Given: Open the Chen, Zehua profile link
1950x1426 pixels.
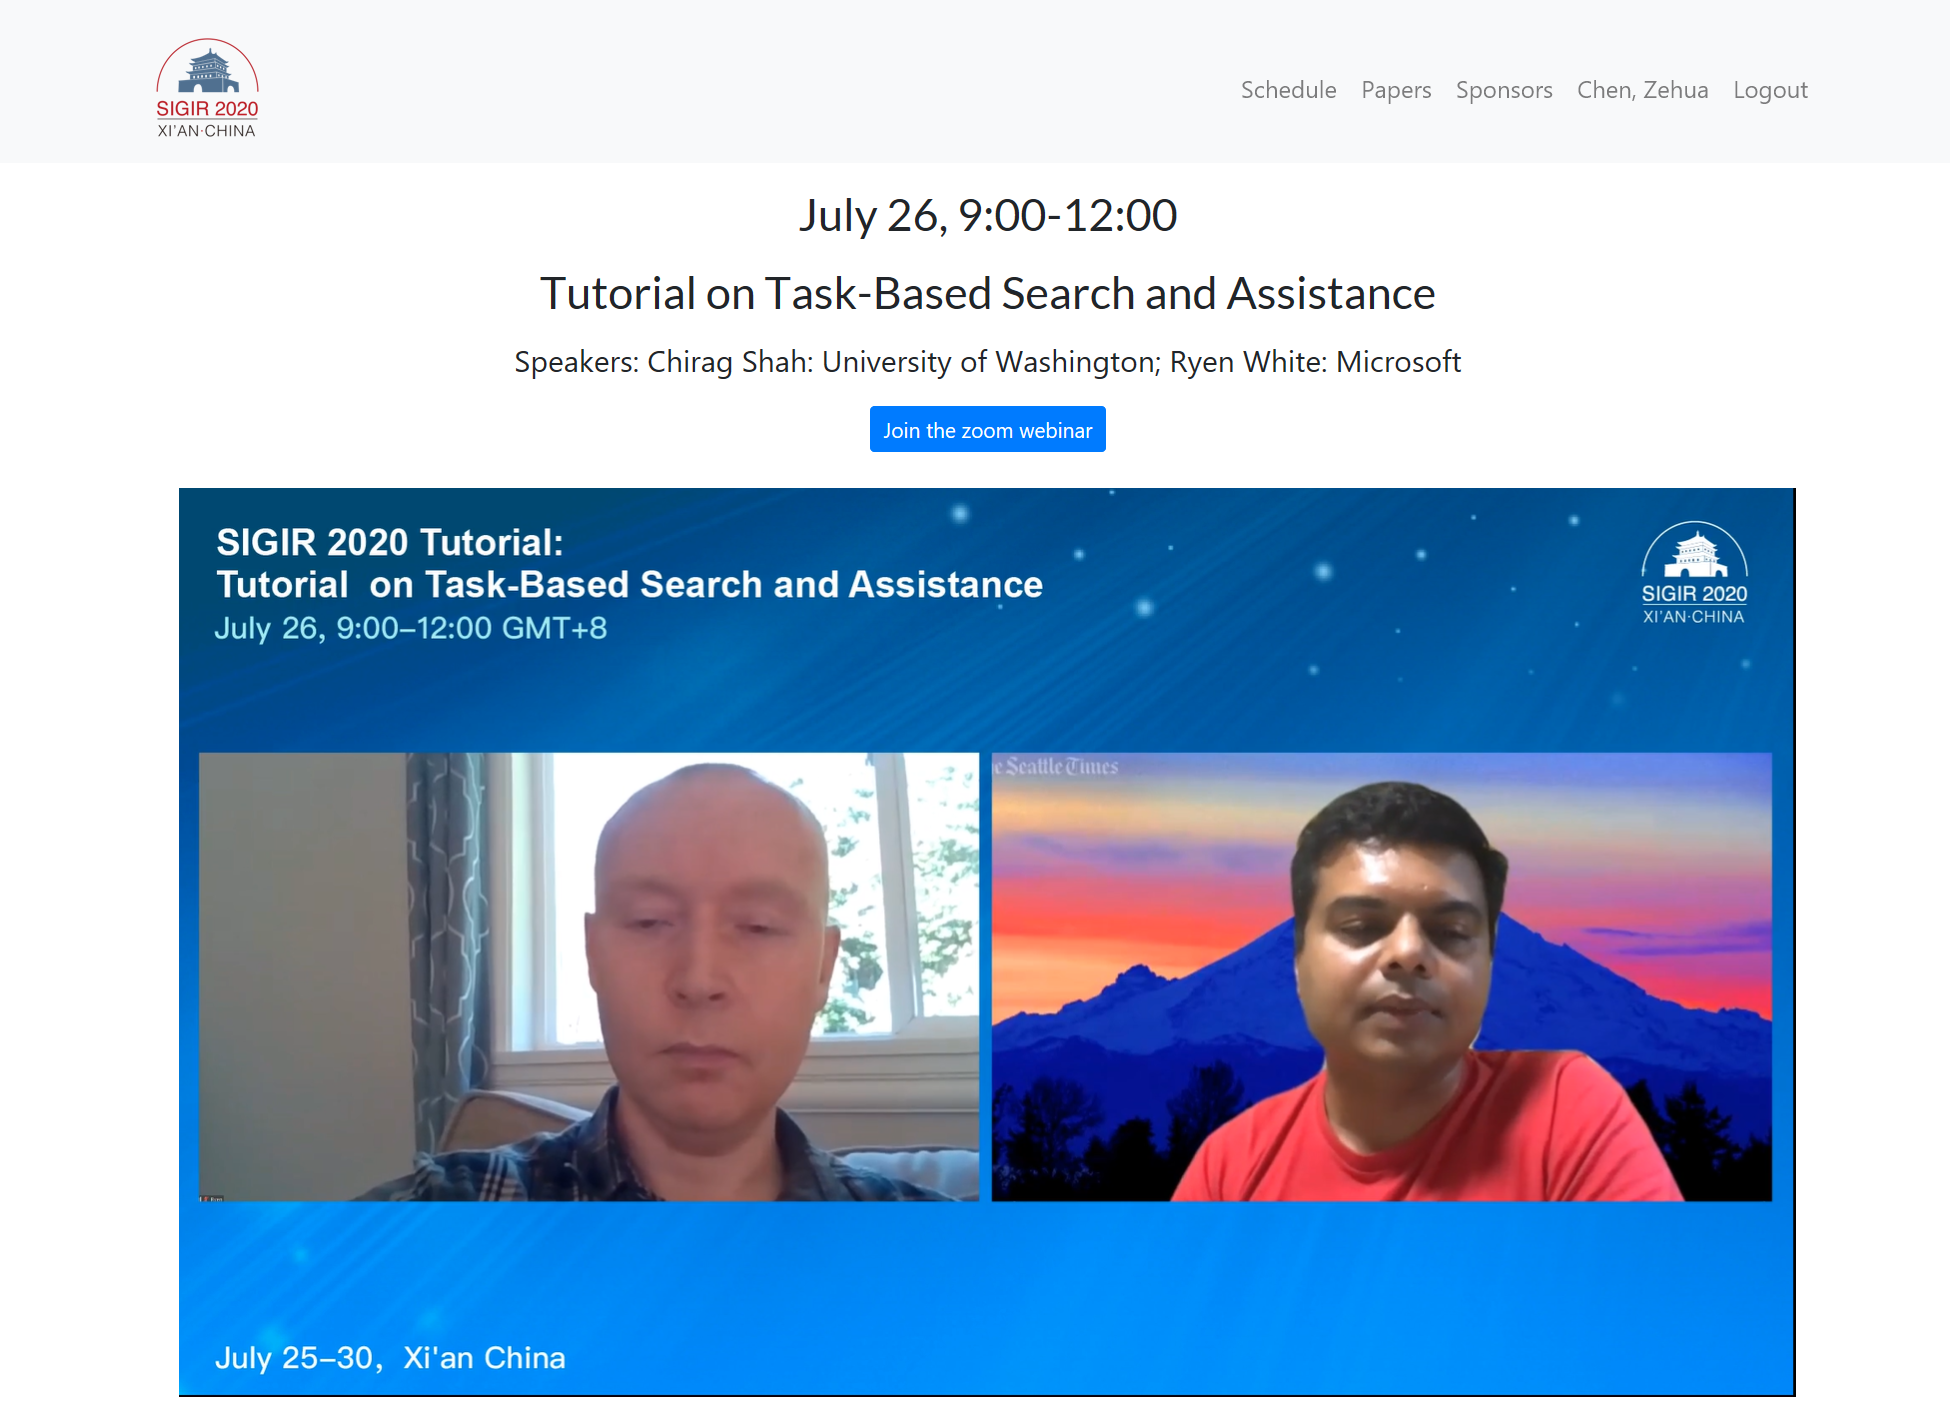Looking at the screenshot, I should pos(1642,90).
